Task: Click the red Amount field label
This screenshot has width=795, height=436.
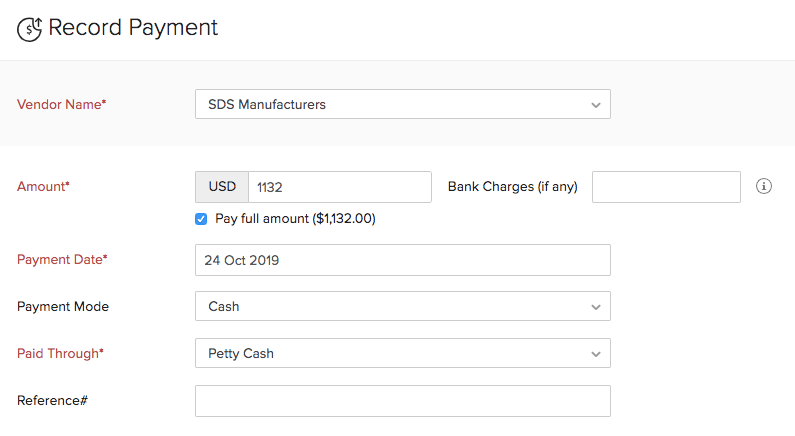Action: (x=43, y=186)
